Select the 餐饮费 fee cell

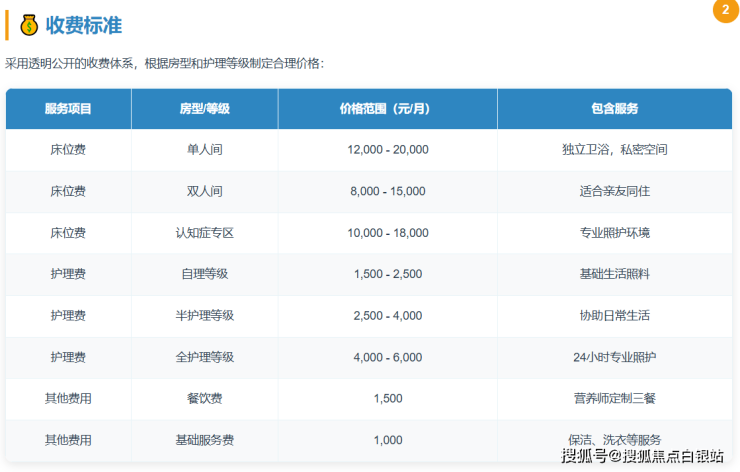click(x=204, y=398)
